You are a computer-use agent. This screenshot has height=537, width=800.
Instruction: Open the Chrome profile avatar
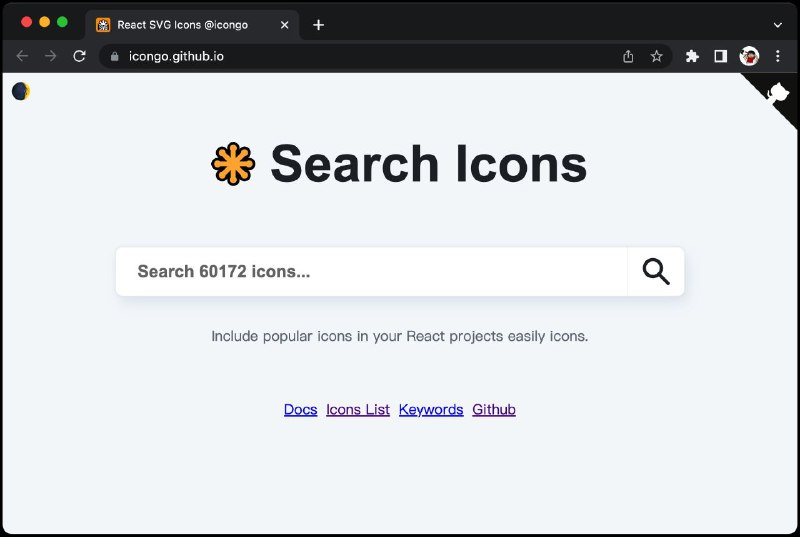[749, 56]
